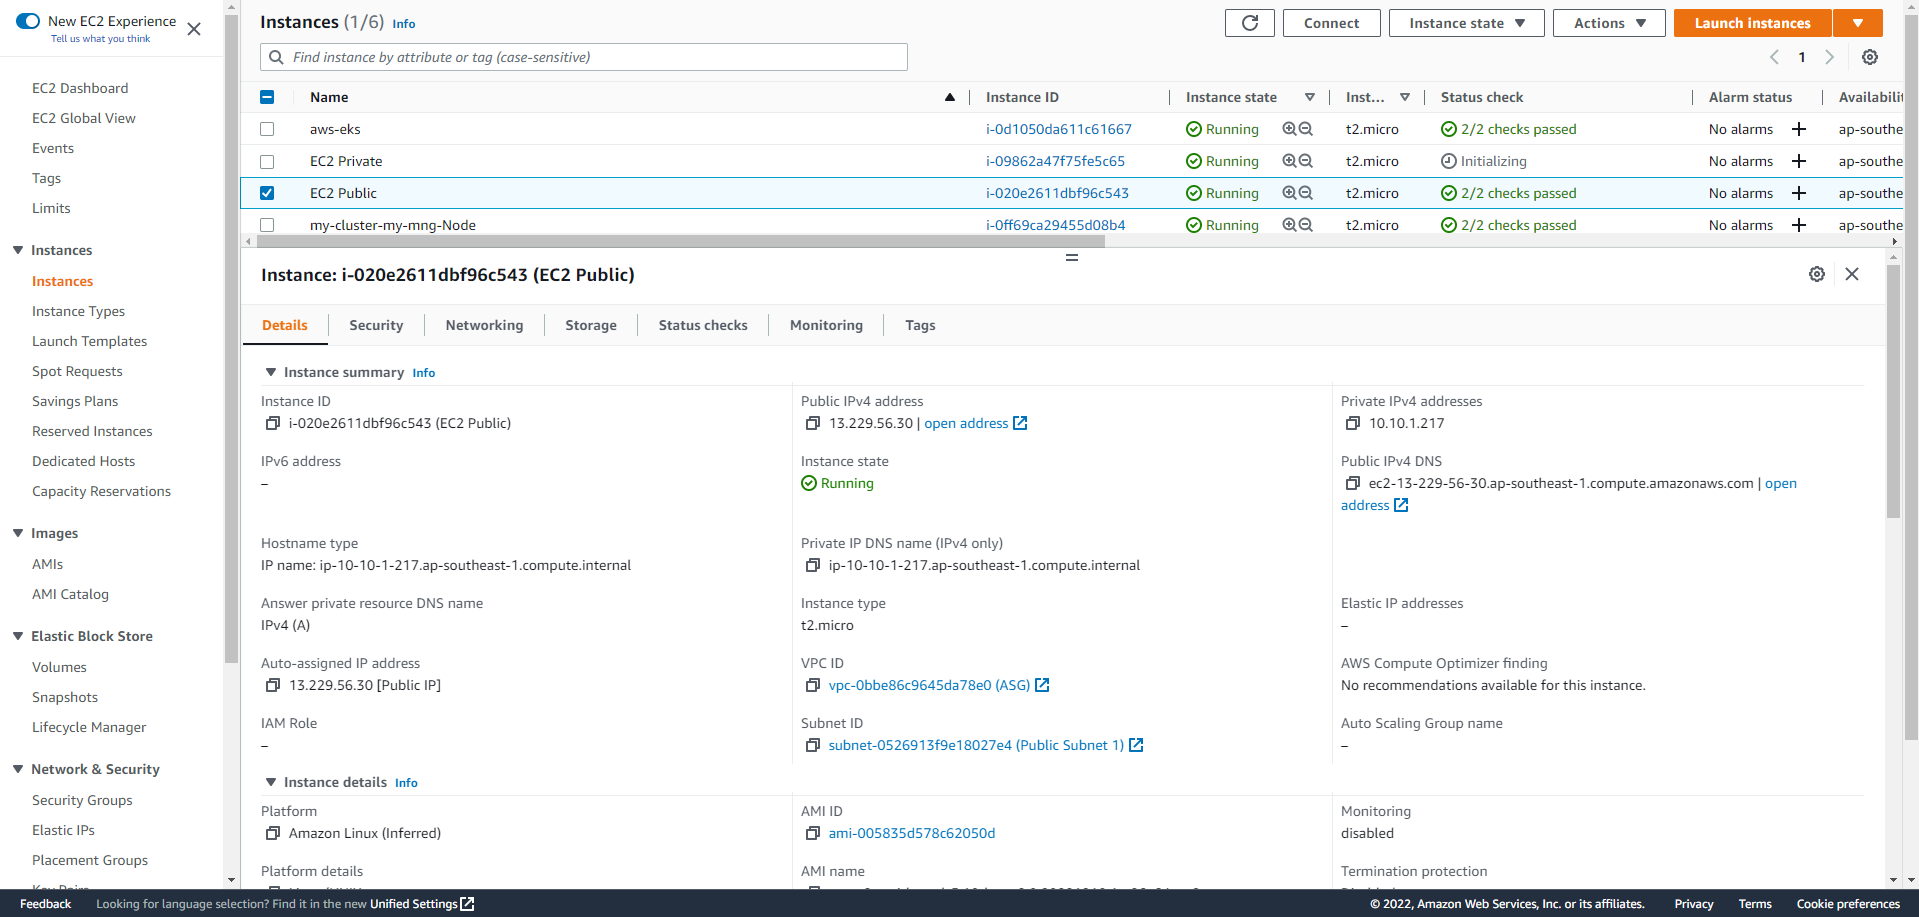Open the AMI link ami-005835d578c62050d

click(911, 833)
